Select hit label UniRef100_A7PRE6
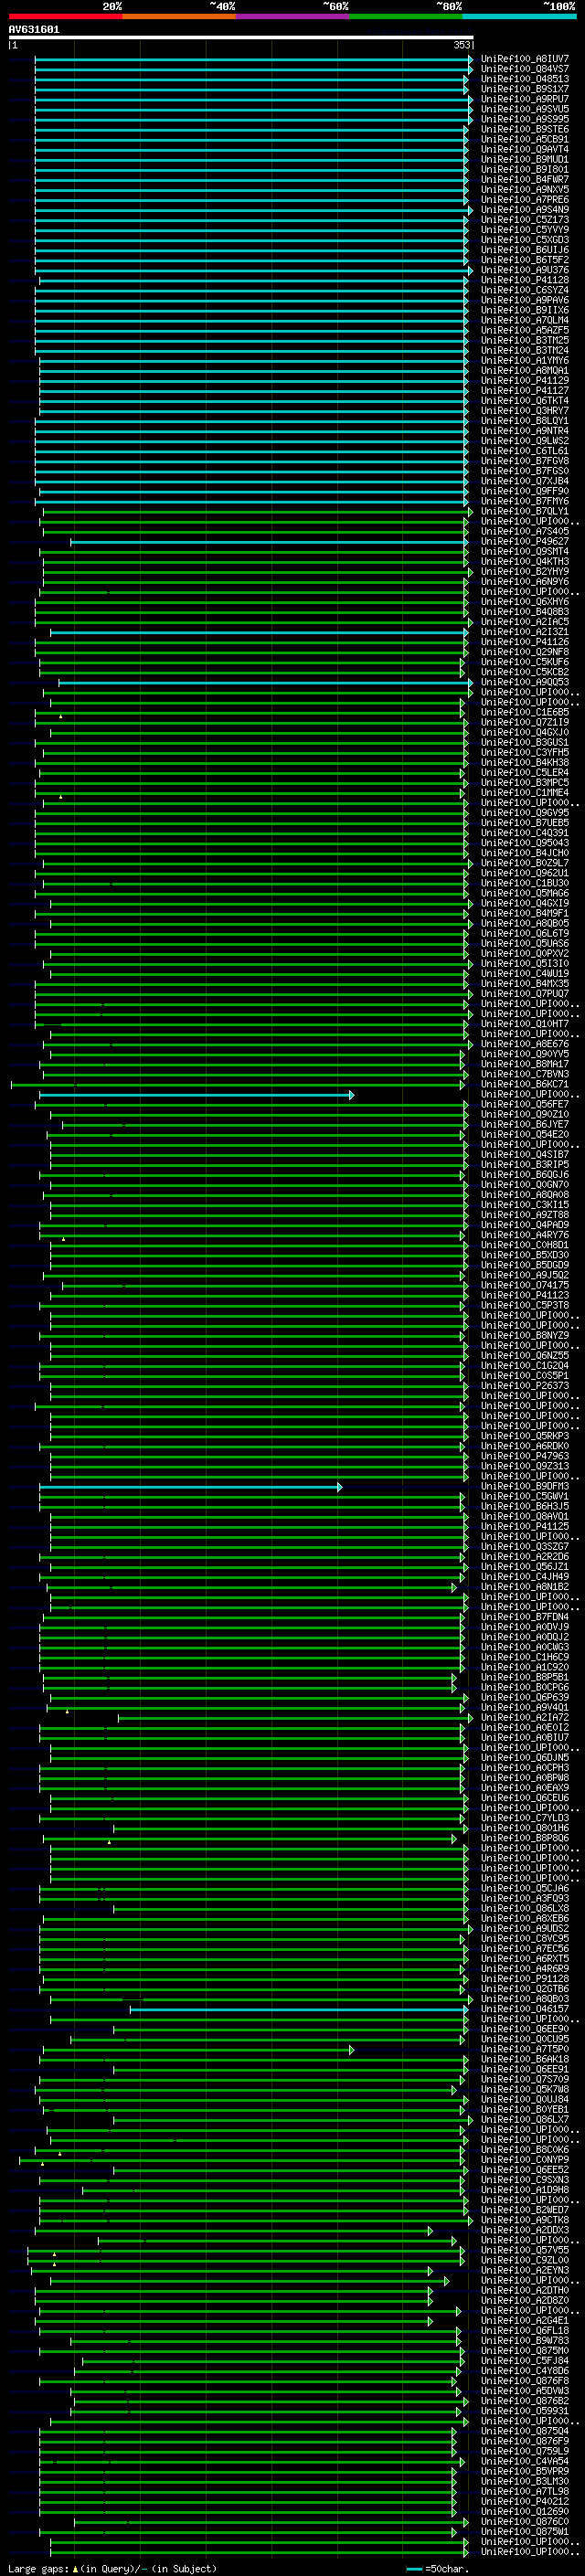 point(525,200)
